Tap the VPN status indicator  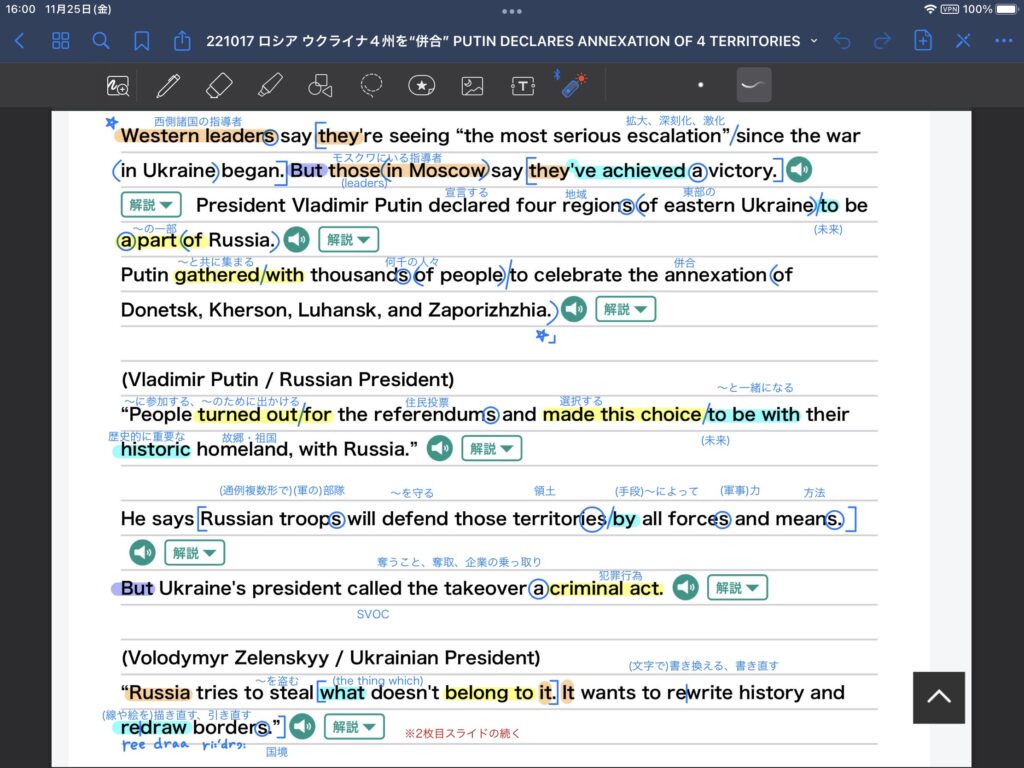coord(950,9)
